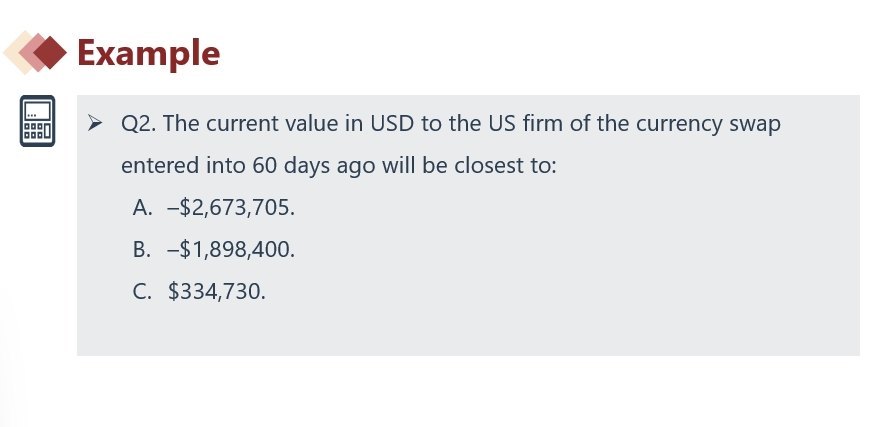Click the arrow bullet before Q2
The image size is (892, 427).
click(95, 124)
